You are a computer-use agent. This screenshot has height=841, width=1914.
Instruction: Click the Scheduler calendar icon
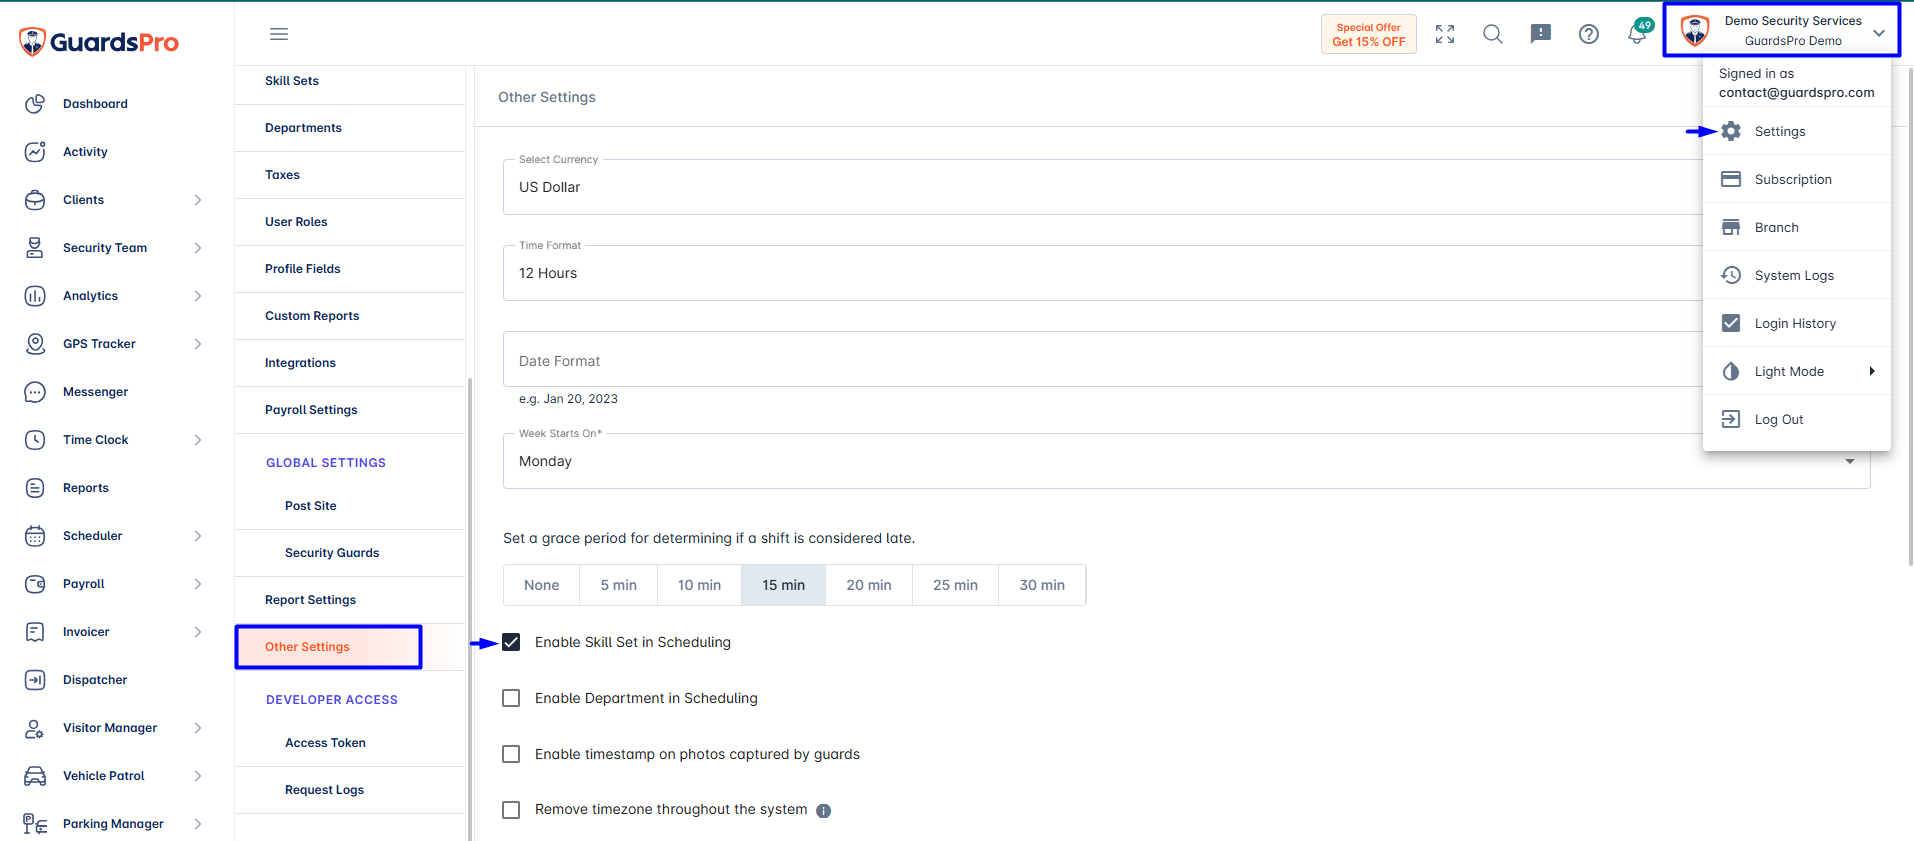click(35, 536)
